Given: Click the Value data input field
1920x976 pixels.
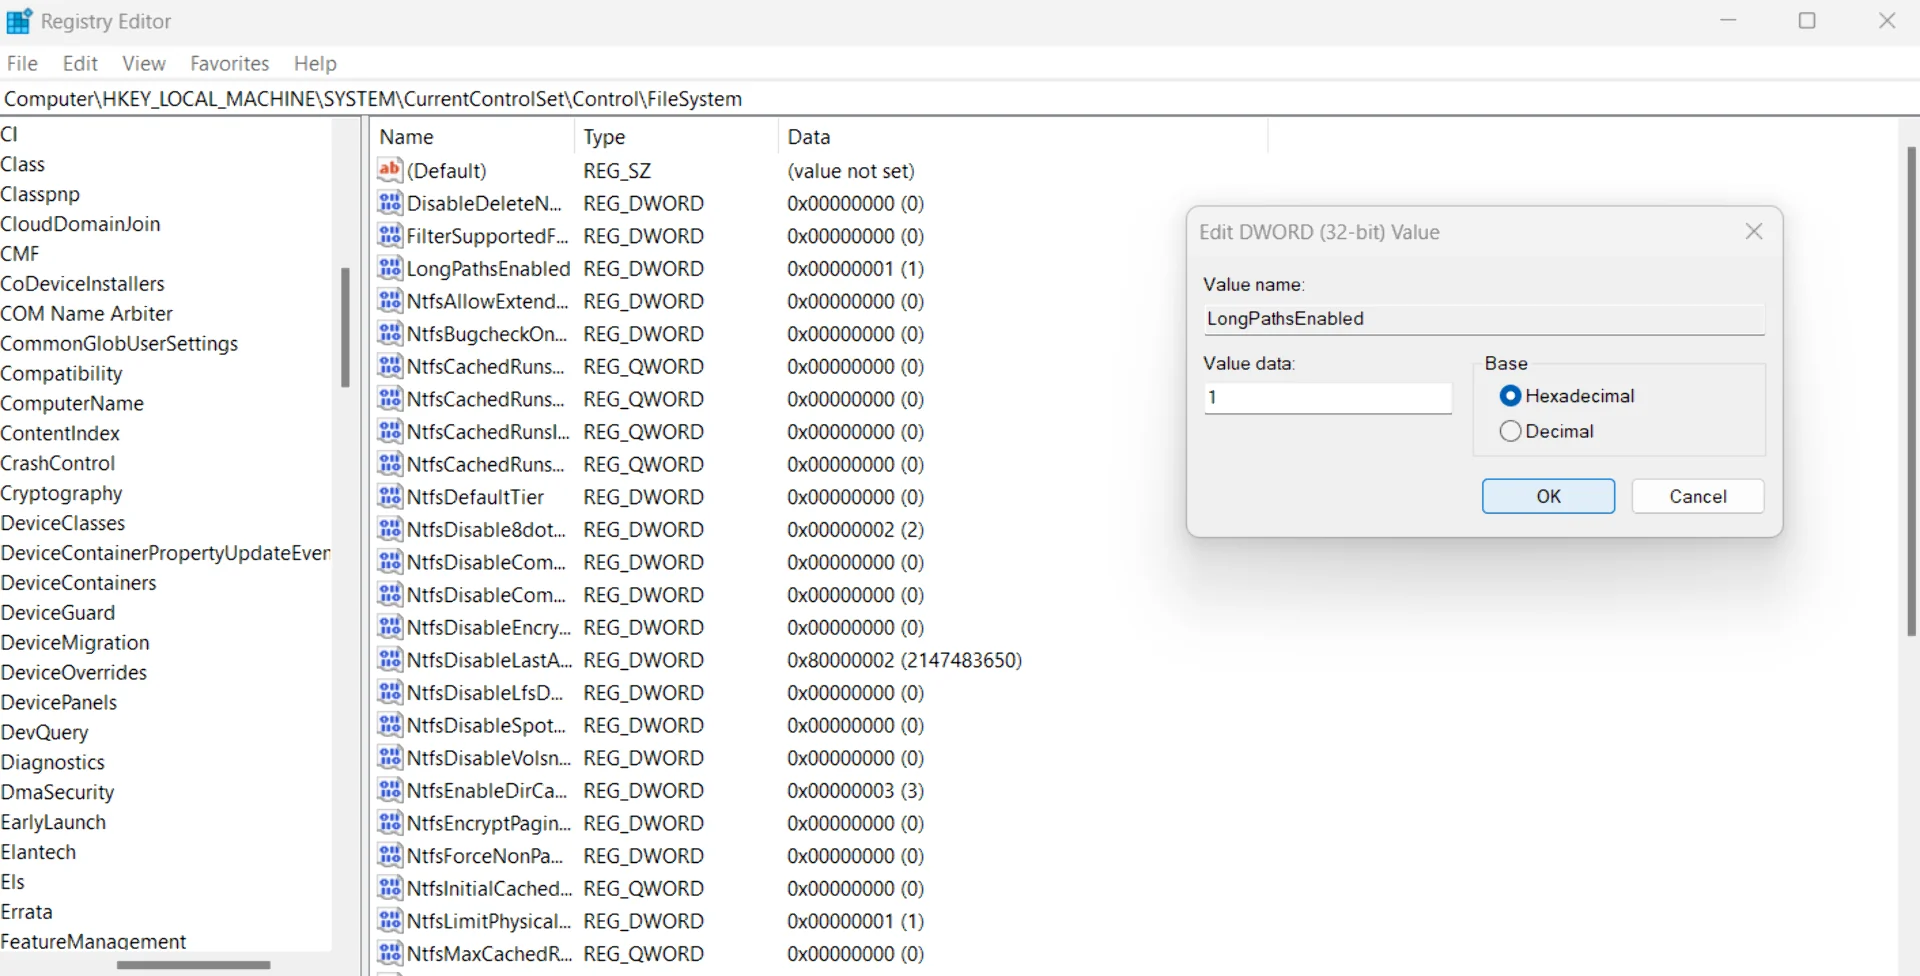Looking at the screenshot, I should (1327, 398).
